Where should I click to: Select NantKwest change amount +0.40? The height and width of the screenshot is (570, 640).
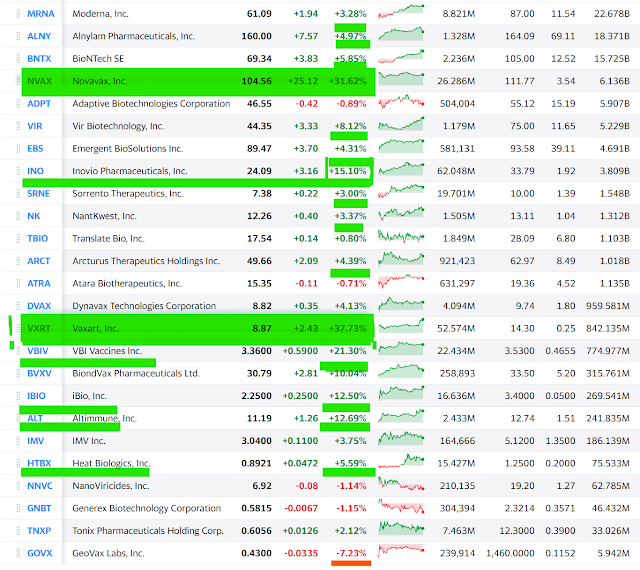[x=306, y=216]
